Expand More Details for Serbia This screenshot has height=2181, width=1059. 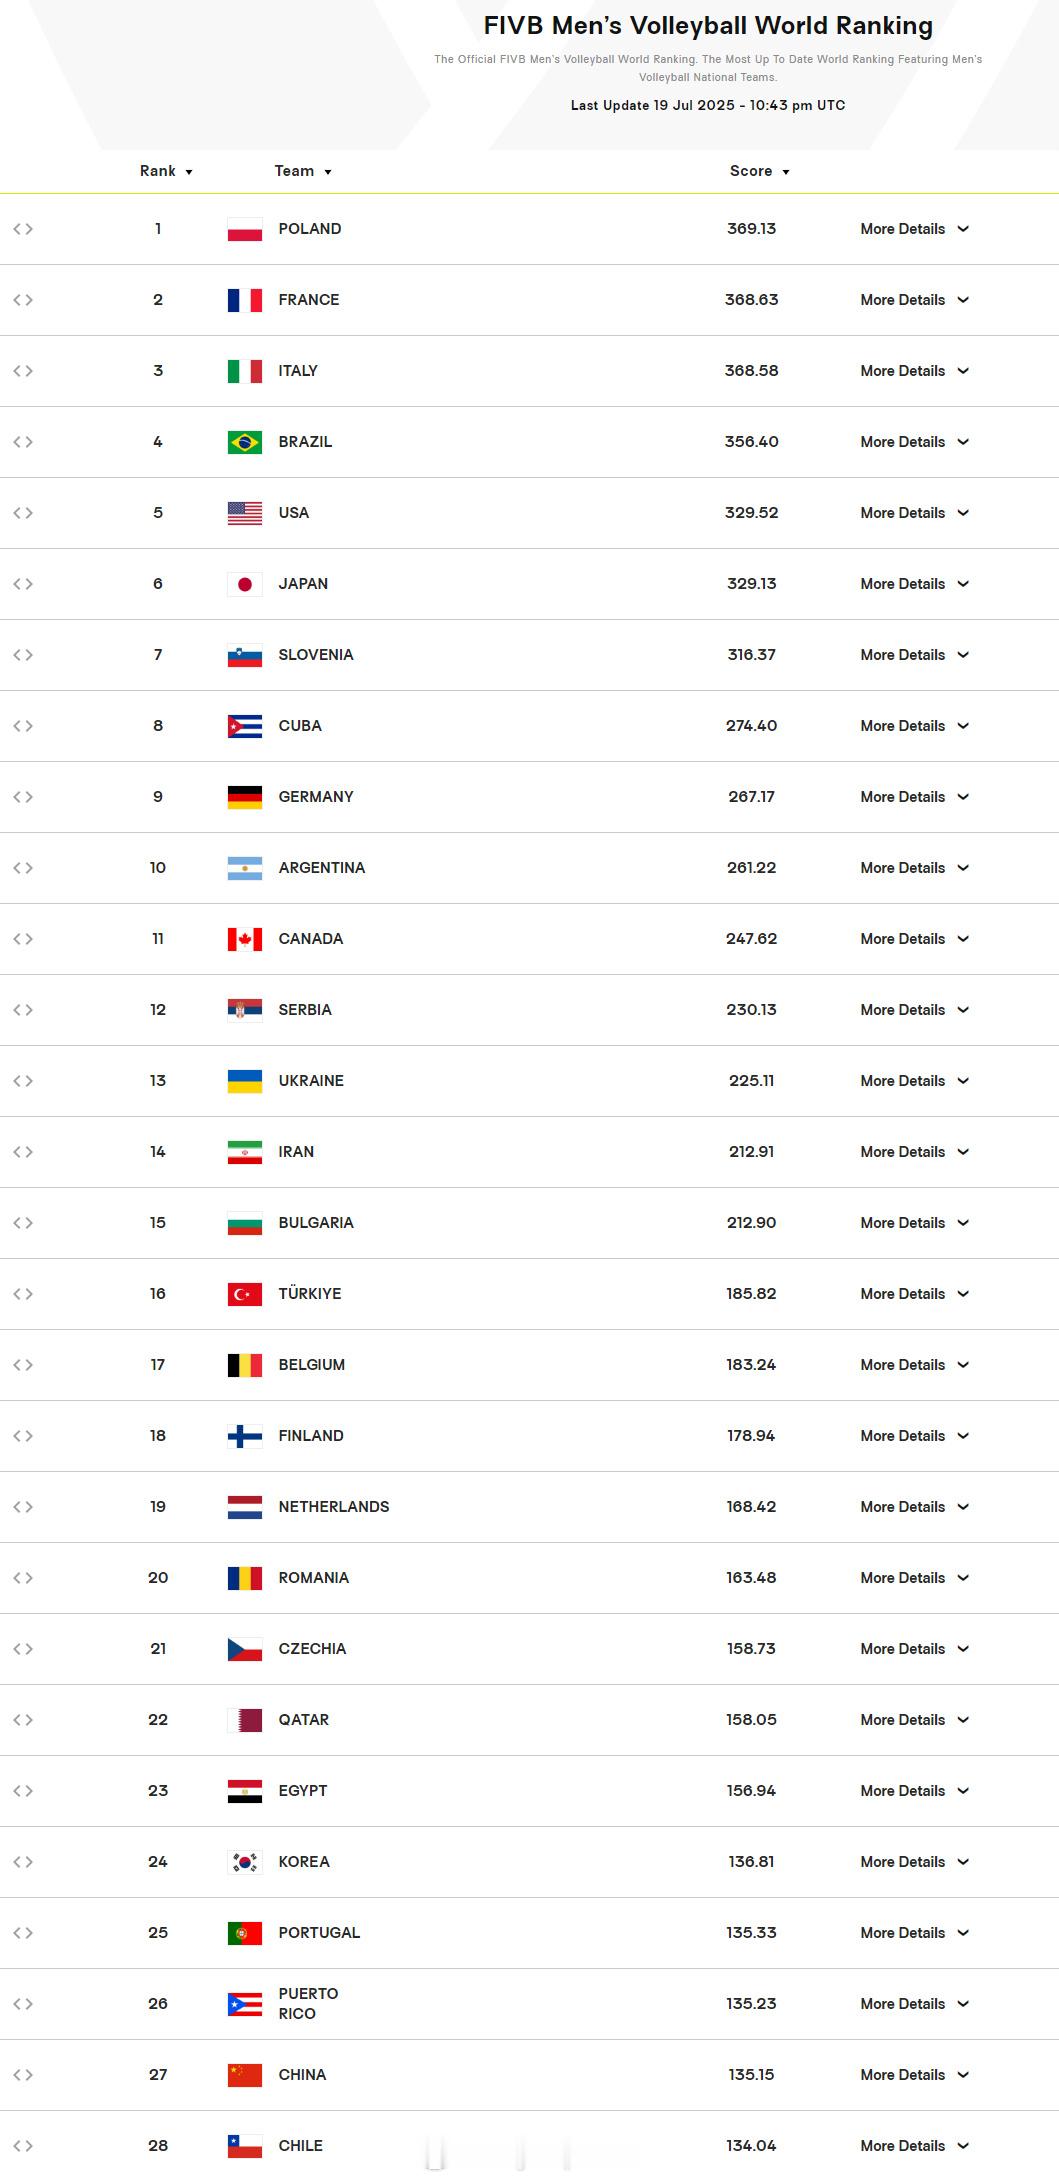point(915,1010)
